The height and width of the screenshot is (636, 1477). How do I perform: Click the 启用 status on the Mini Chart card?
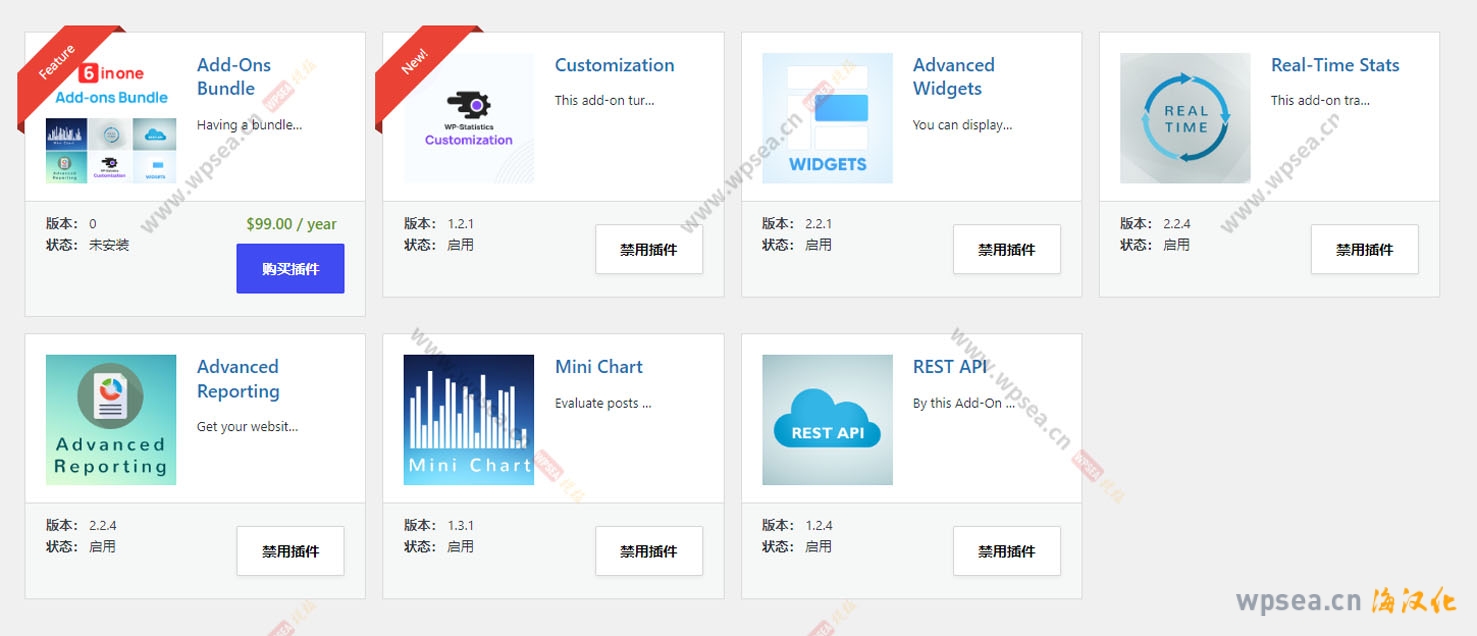460,547
